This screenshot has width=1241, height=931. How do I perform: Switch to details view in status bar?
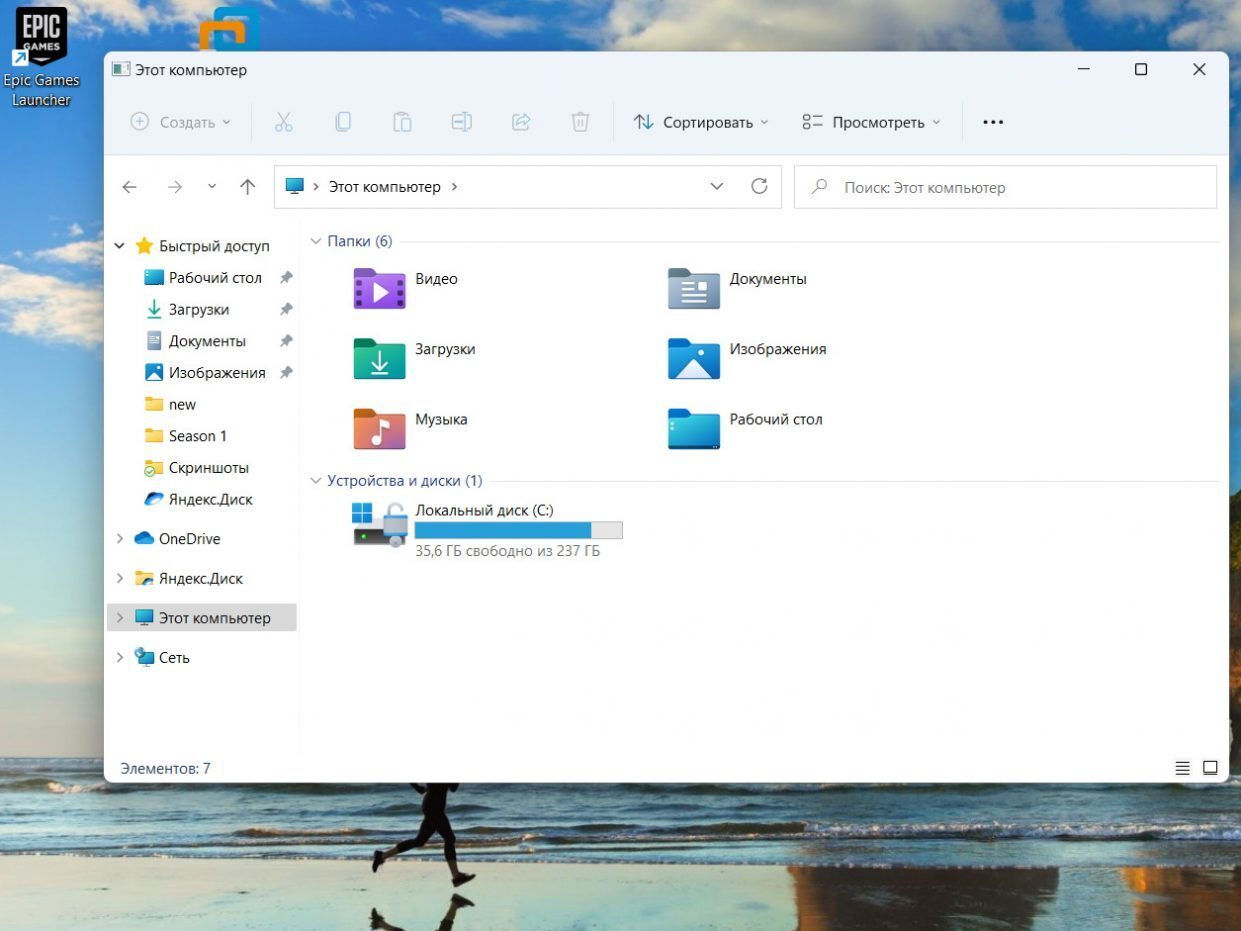click(x=1182, y=768)
